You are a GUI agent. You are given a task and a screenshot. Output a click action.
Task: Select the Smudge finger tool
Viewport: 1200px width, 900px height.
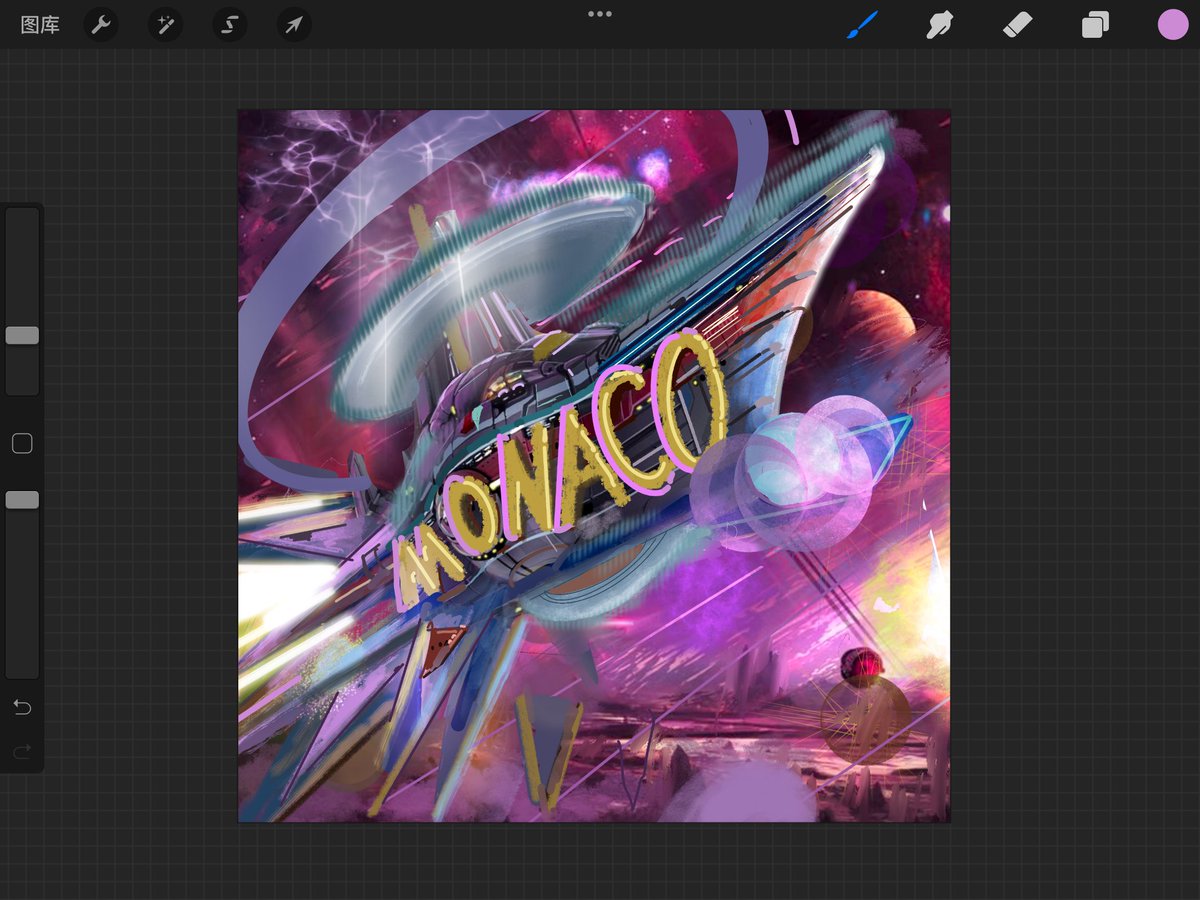[x=939, y=25]
